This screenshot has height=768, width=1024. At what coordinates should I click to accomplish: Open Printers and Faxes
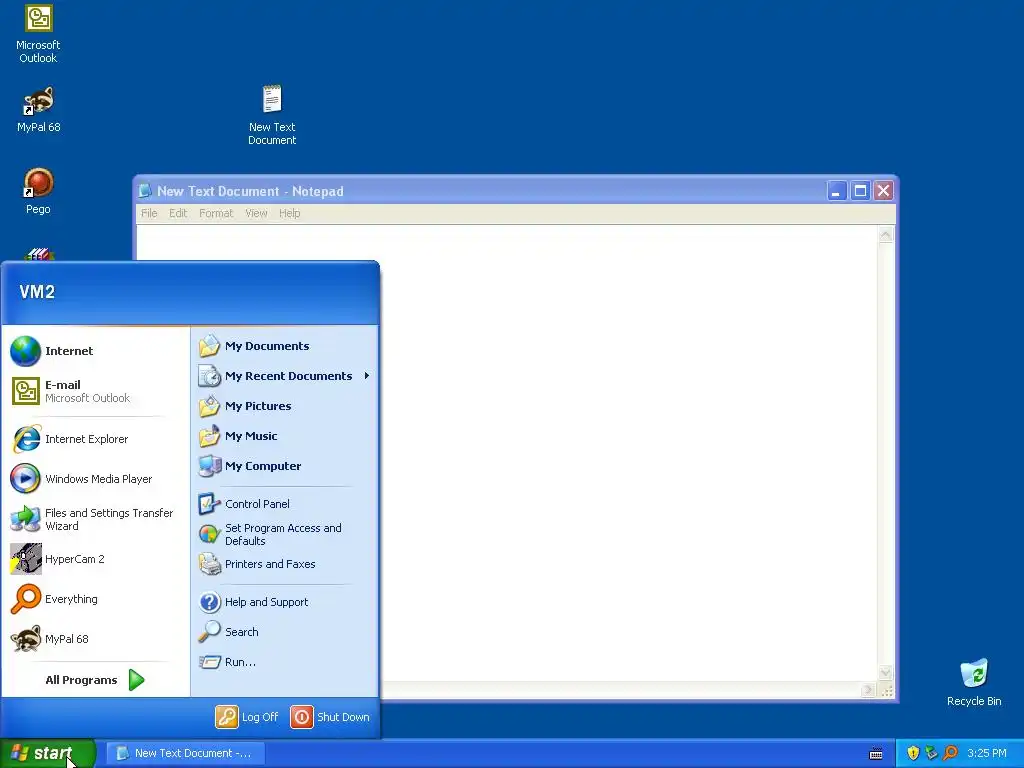point(285,564)
